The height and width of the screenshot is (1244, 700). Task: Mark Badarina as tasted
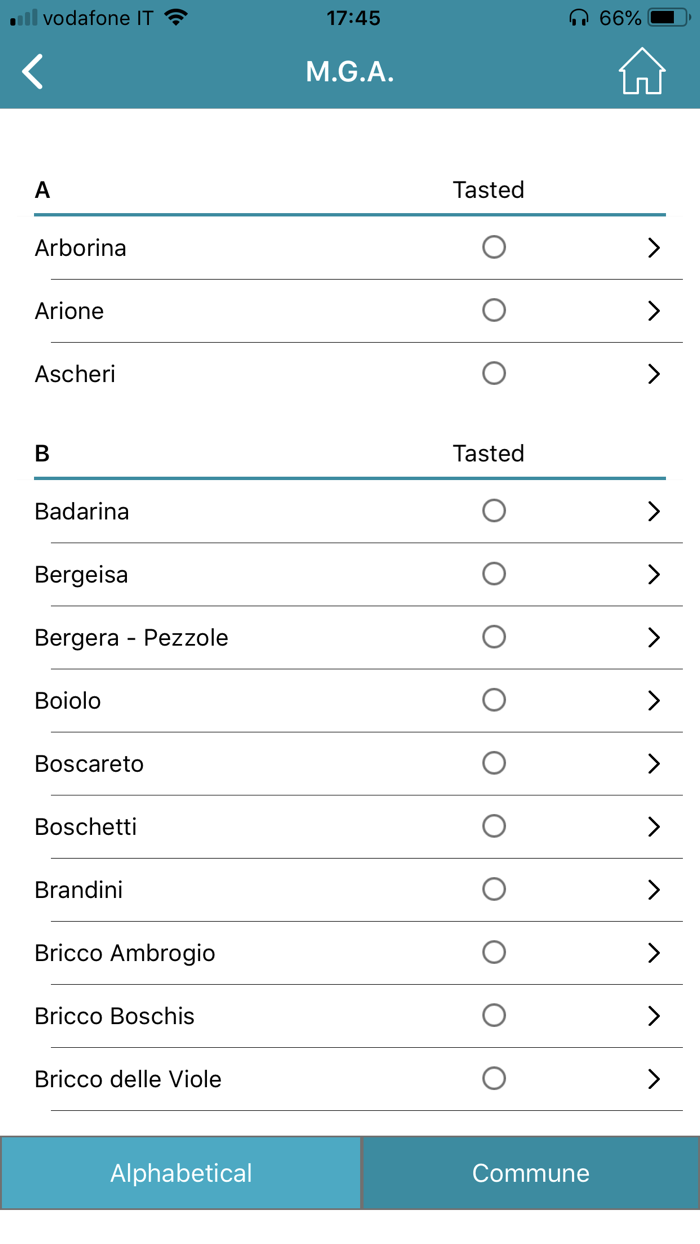(x=494, y=511)
